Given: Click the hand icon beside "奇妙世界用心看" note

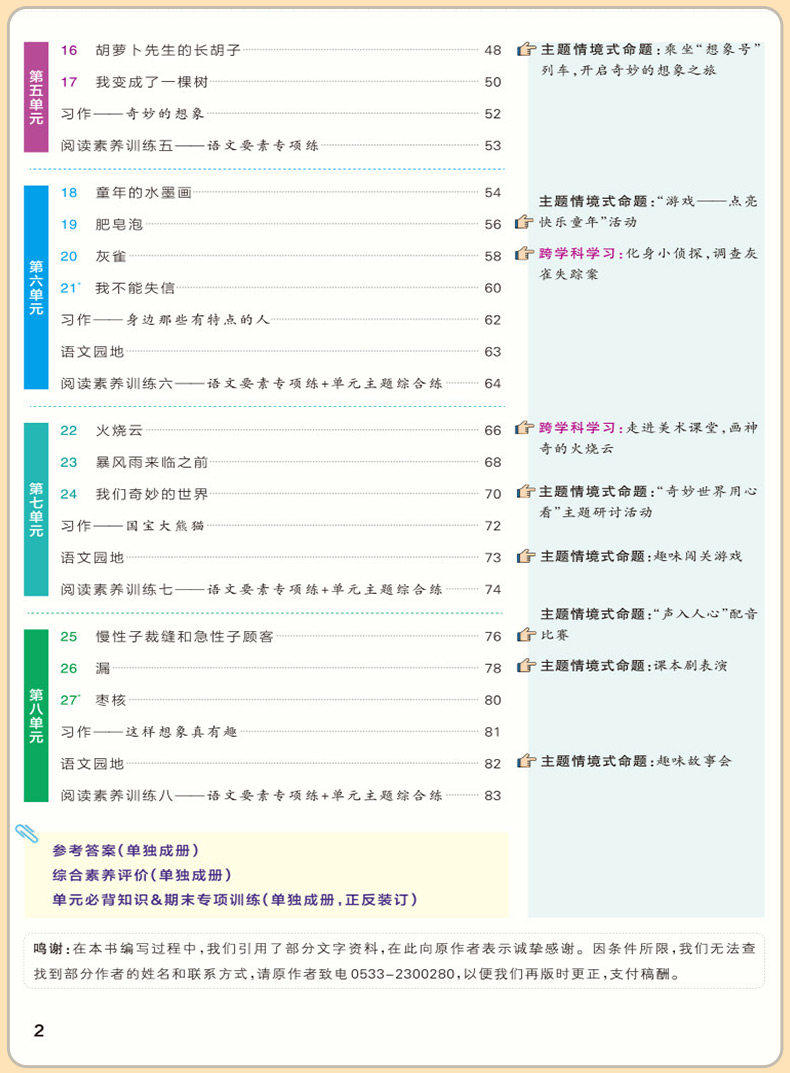Looking at the screenshot, I should pos(525,491).
